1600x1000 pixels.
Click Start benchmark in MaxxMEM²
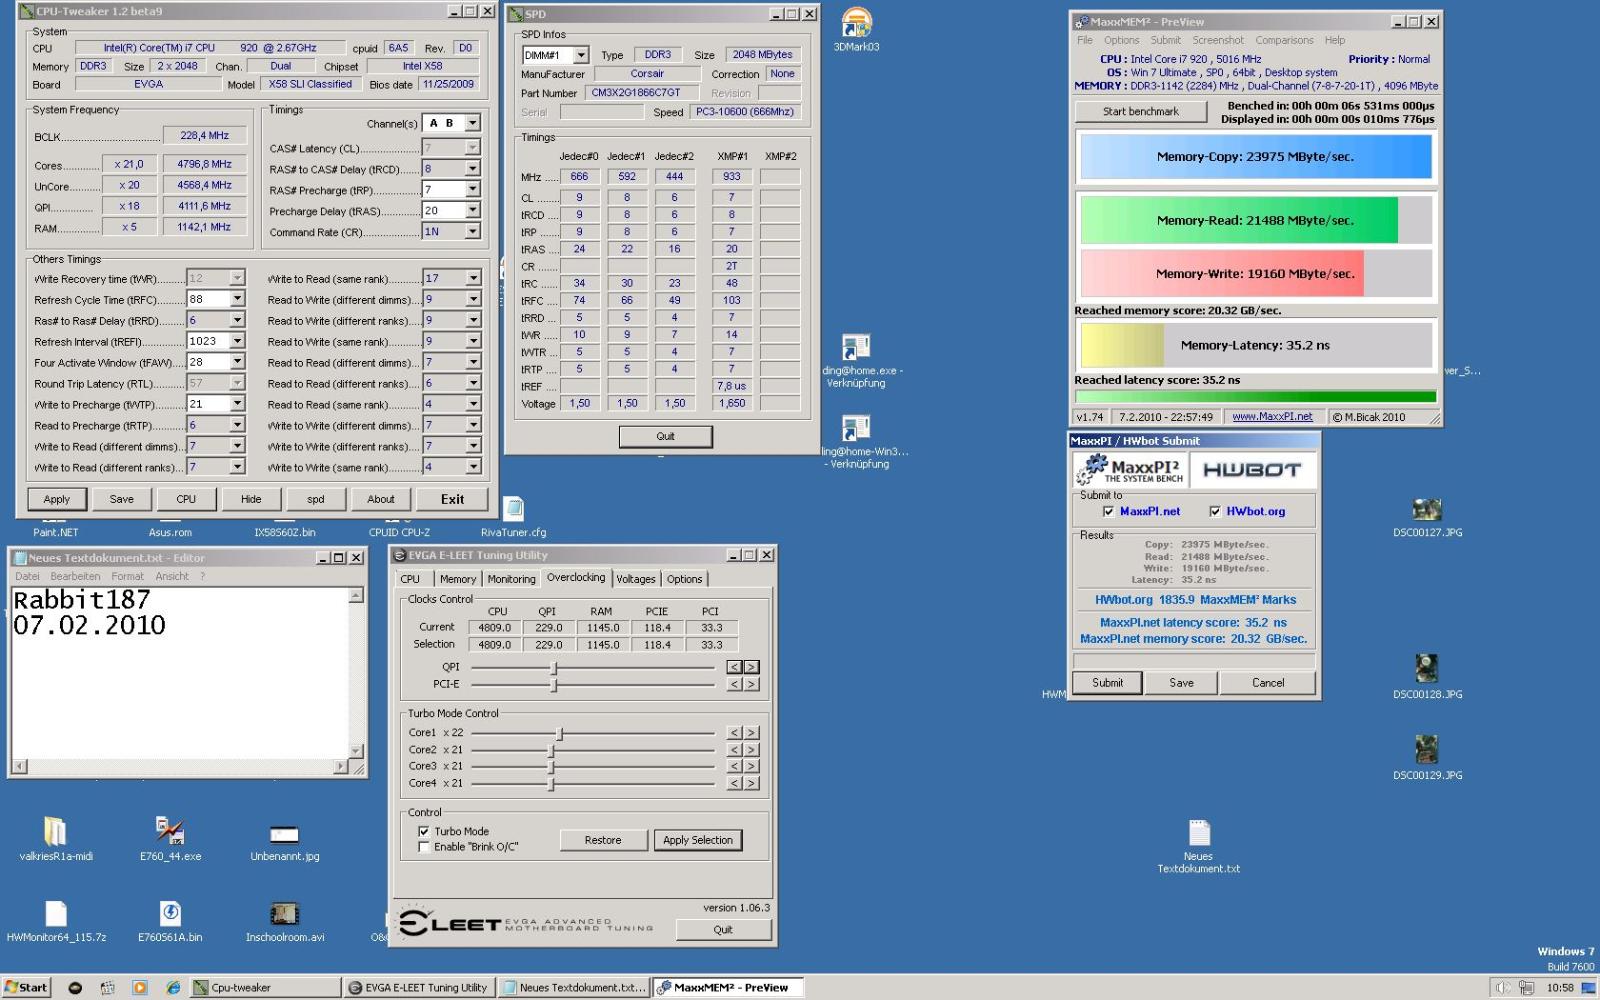click(1140, 112)
